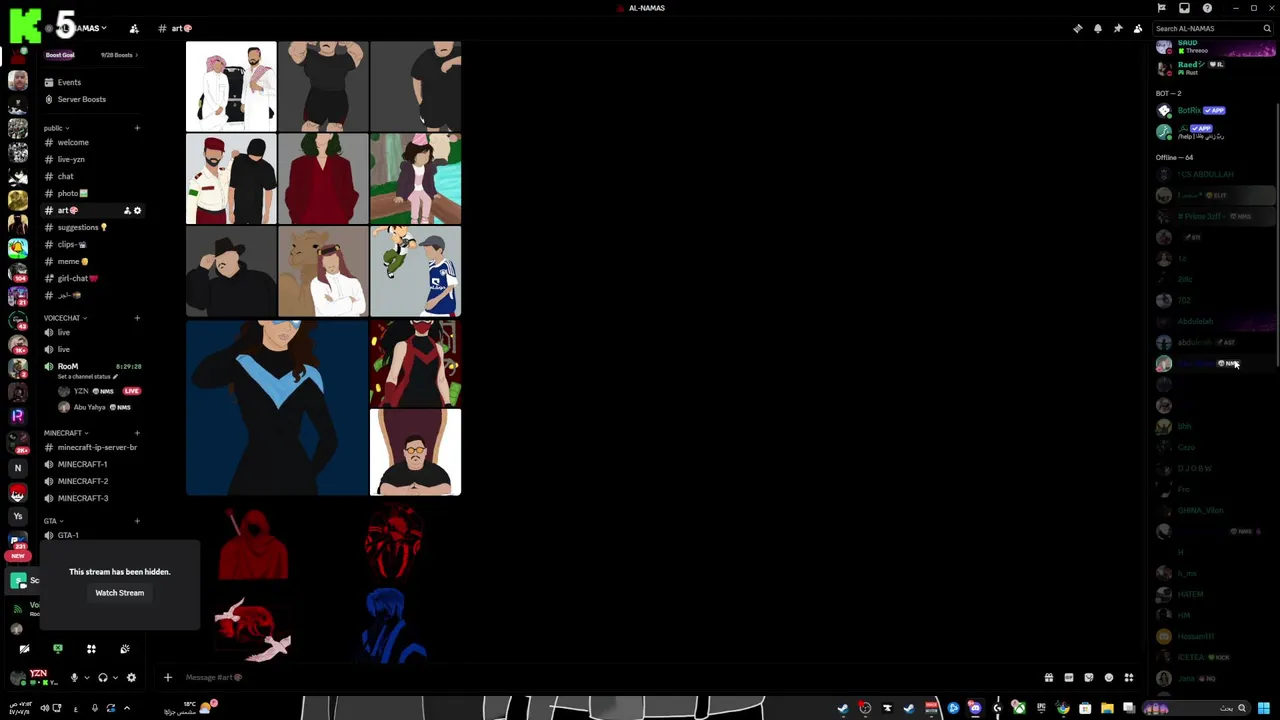
Task: Add channel to GTA category
Action: [x=137, y=521]
